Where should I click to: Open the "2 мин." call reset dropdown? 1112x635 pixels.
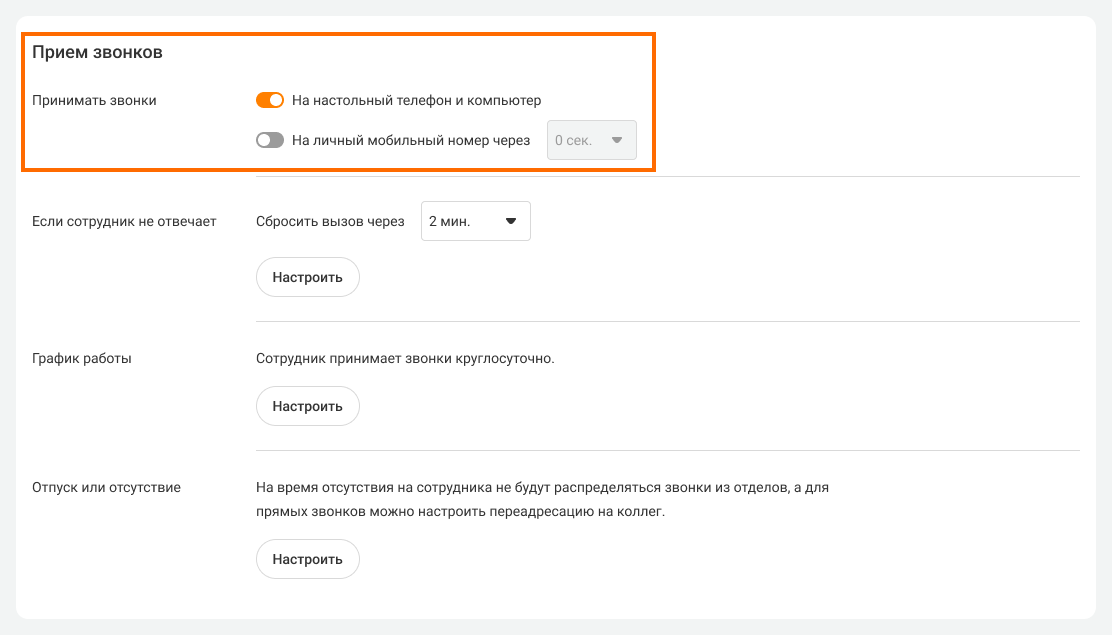pyautogui.click(x=475, y=221)
